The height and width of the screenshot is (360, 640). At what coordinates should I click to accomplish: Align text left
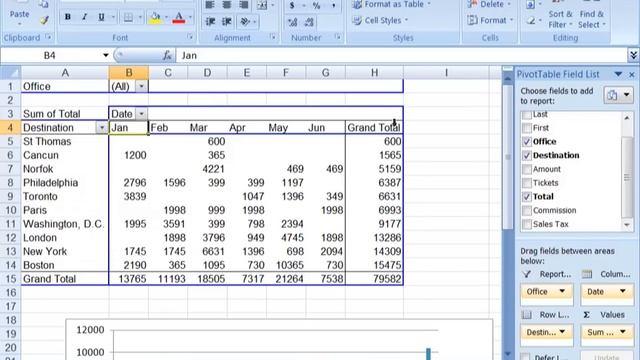(x=210, y=5)
